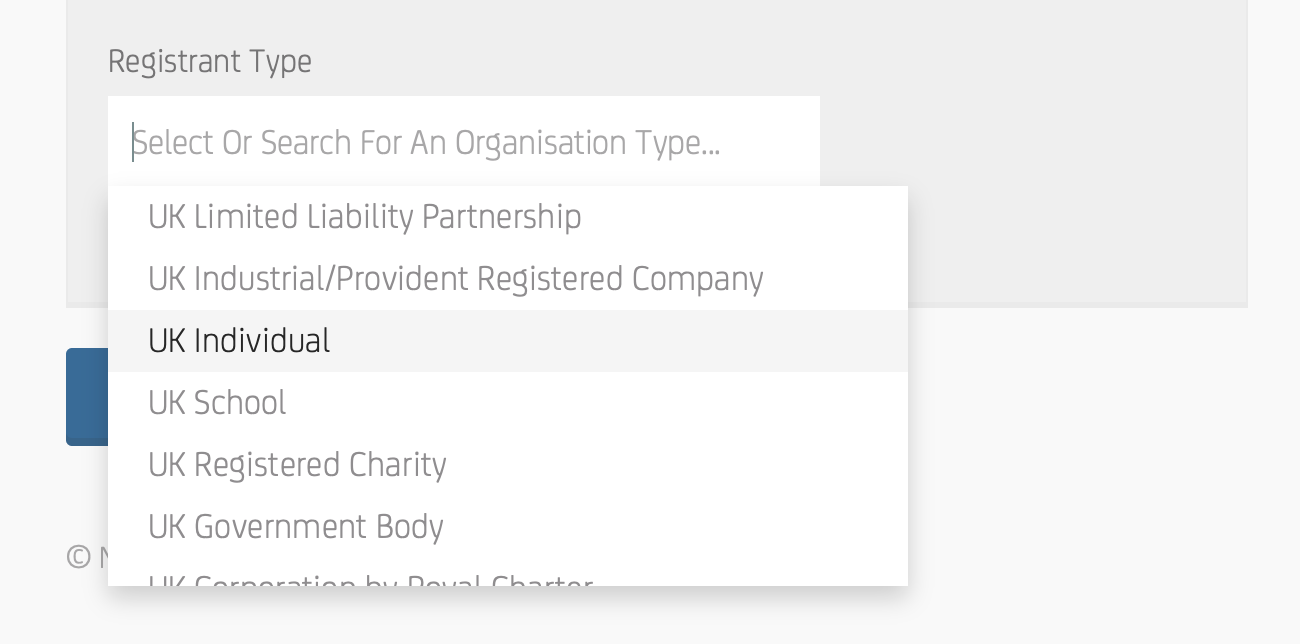Select UK Government Body
The height and width of the screenshot is (644, 1300).
pyautogui.click(x=296, y=526)
